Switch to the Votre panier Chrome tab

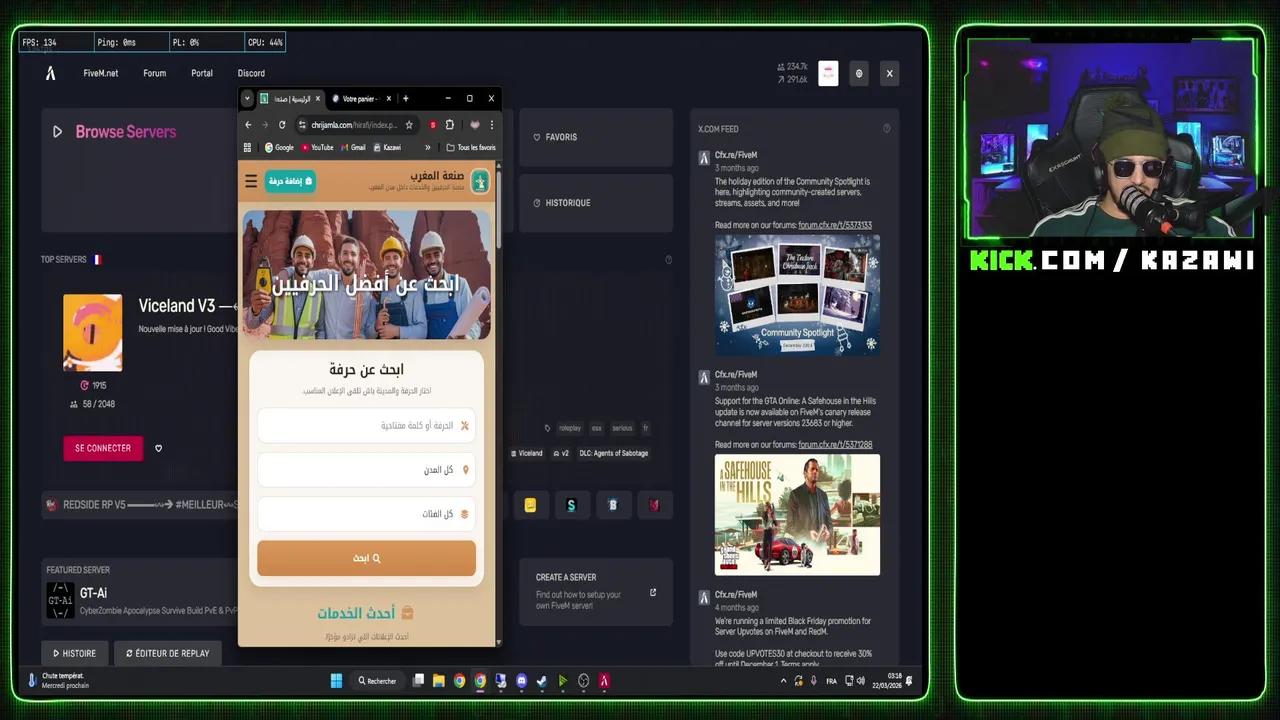[x=360, y=99]
